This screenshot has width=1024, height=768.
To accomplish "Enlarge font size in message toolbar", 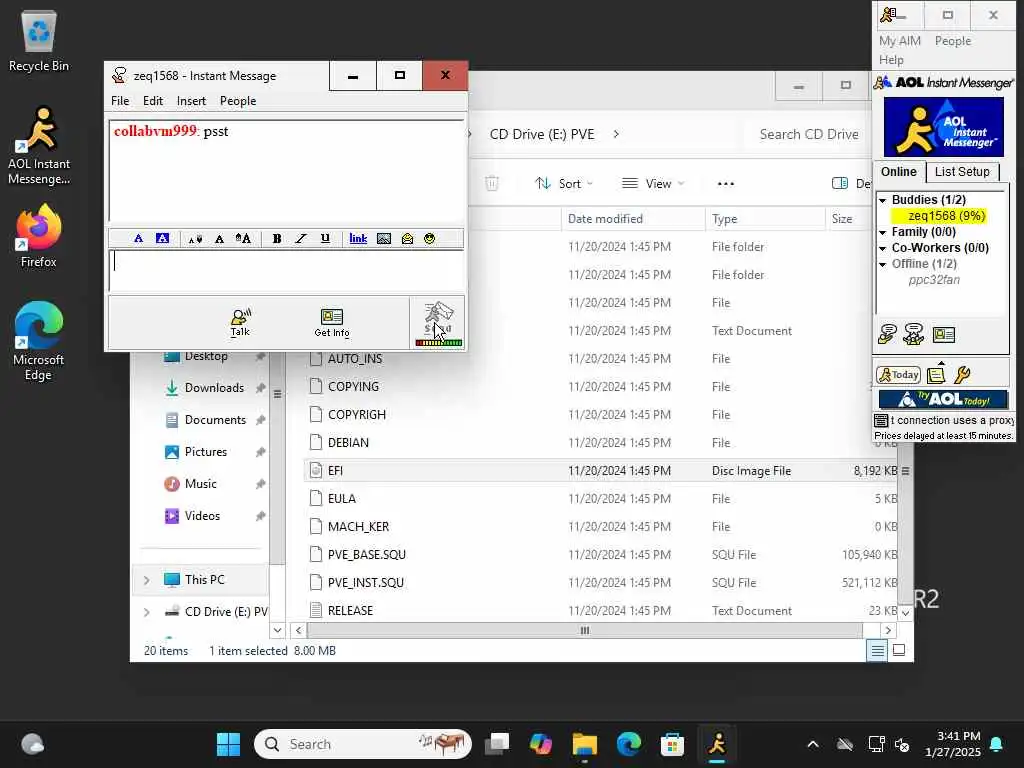I will coord(243,238).
